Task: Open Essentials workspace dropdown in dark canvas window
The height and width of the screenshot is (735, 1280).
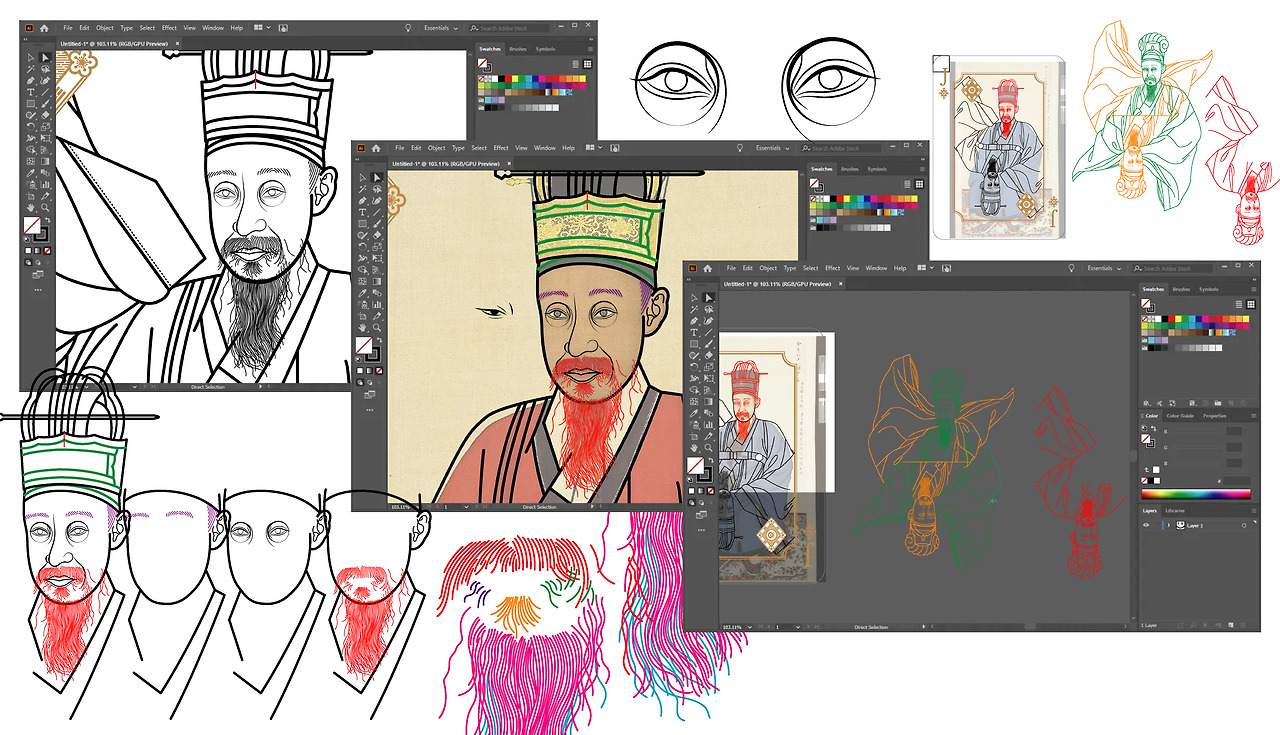Action: (1104, 268)
